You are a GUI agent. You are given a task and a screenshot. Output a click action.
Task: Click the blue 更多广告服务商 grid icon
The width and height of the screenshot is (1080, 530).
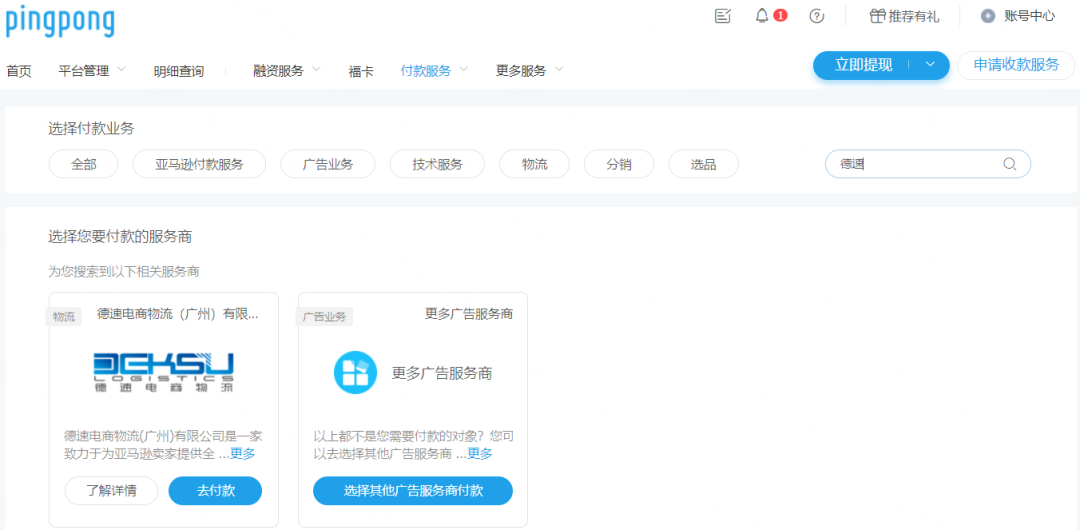pyautogui.click(x=355, y=373)
